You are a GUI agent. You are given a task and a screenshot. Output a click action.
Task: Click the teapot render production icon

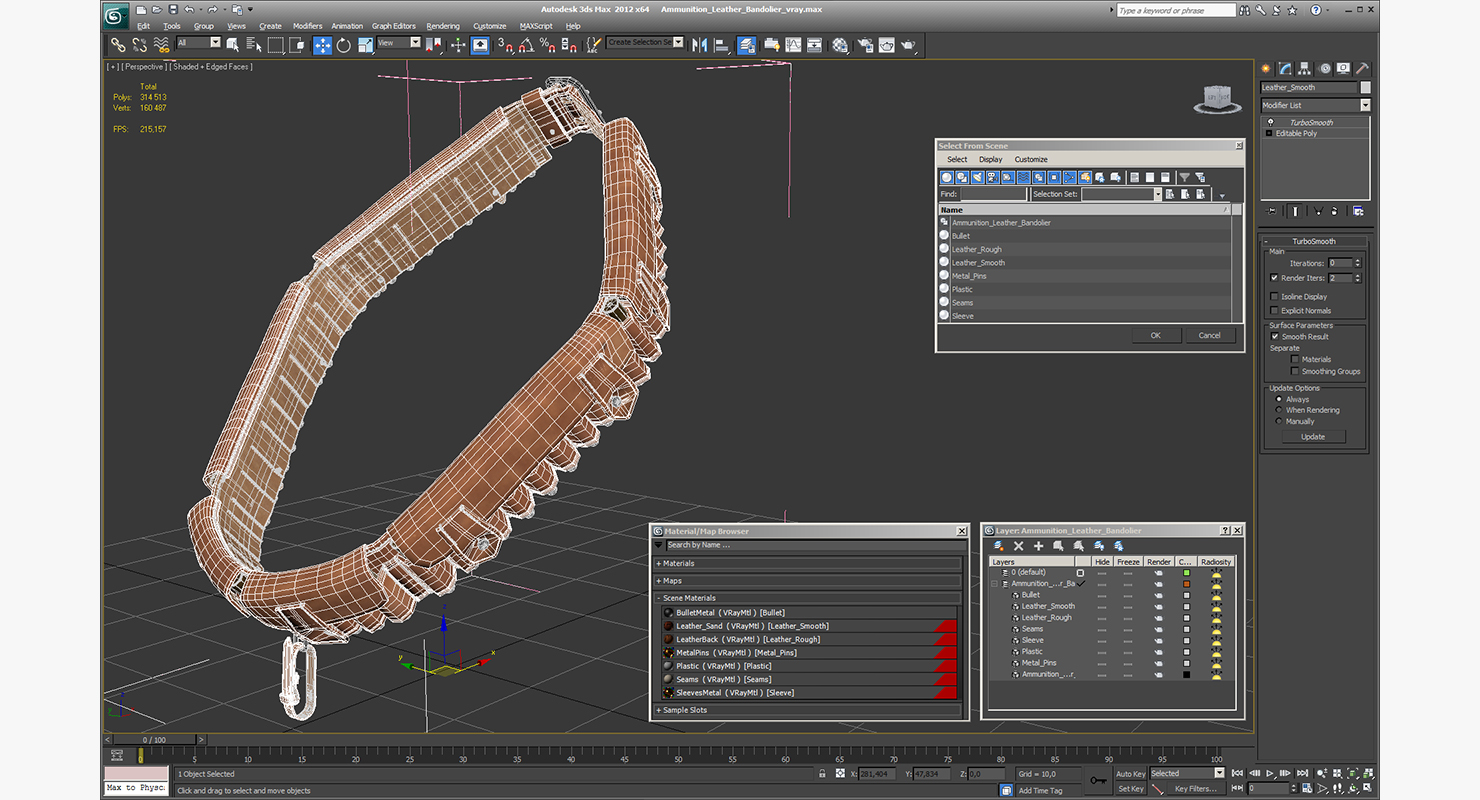pyautogui.click(x=908, y=45)
